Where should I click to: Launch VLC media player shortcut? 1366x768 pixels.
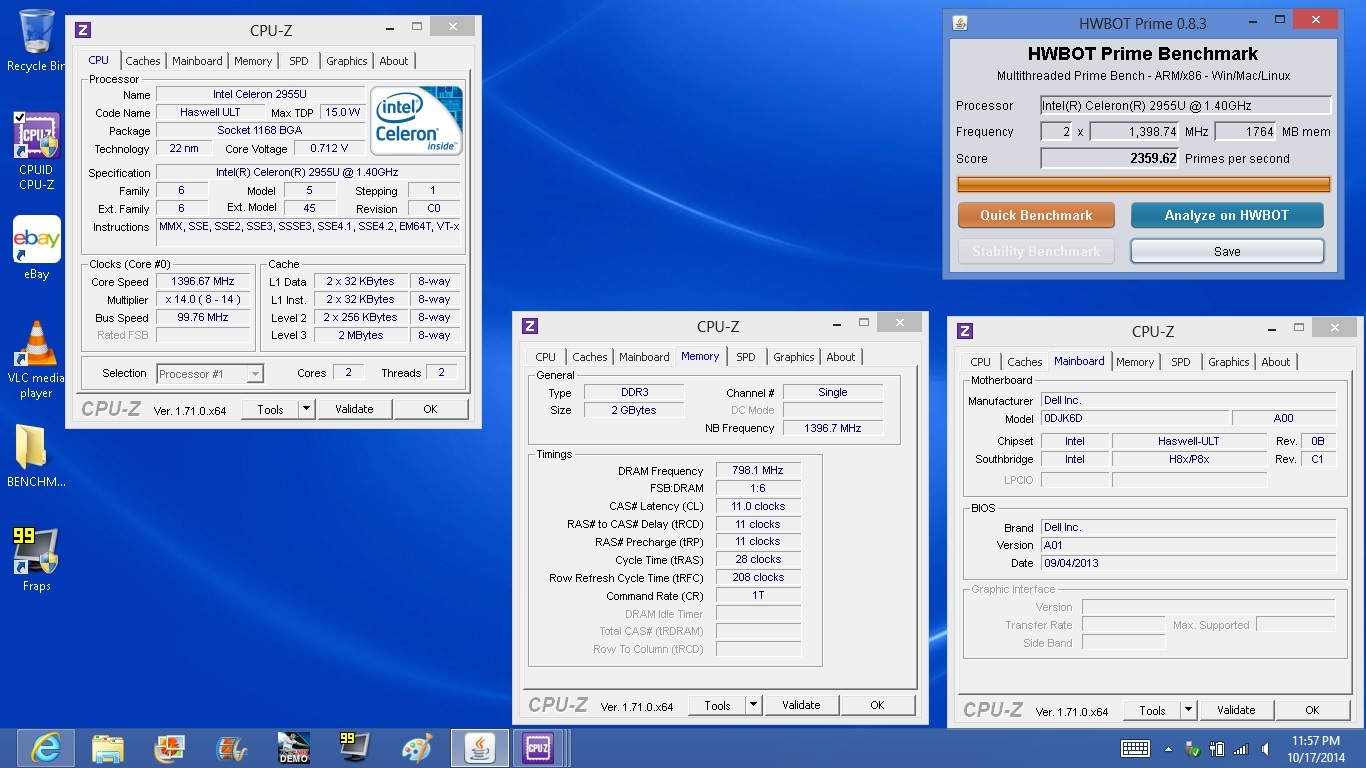[36, 360]
